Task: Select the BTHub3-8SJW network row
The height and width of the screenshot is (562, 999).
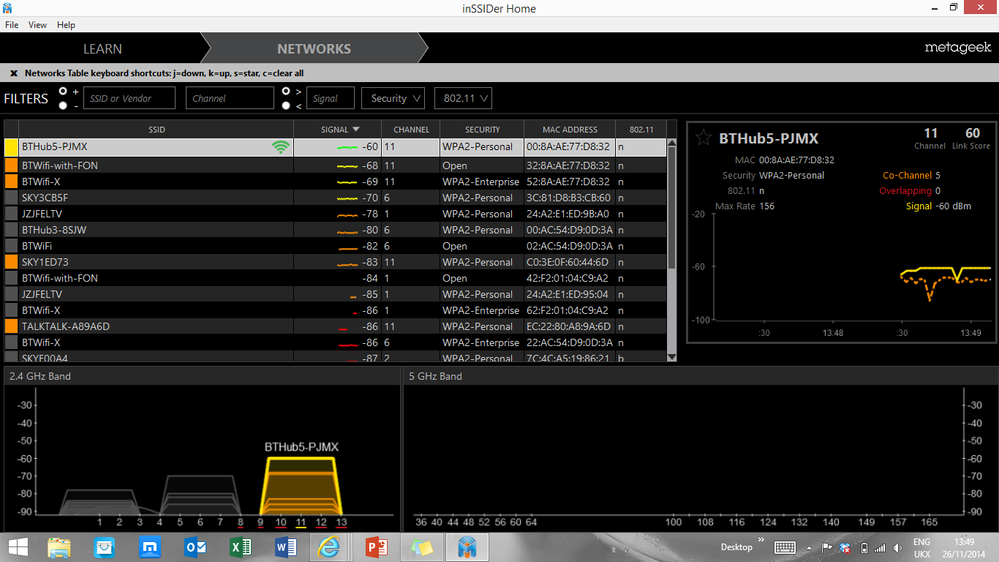Action: click(x=336, y=230)
